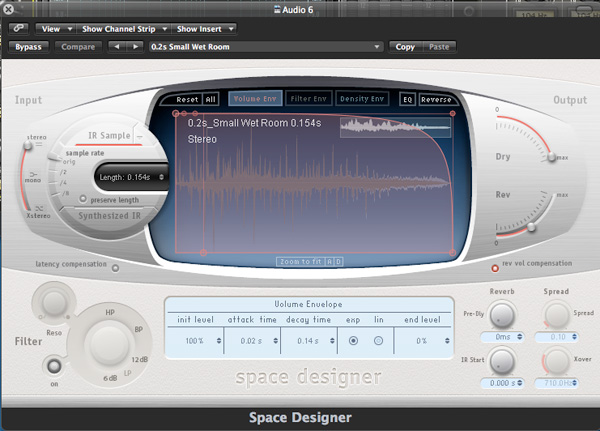The height and width of the screenshot is (431, 600).
Task: Click the IR Start knob
Action: (x=502, y=361)
